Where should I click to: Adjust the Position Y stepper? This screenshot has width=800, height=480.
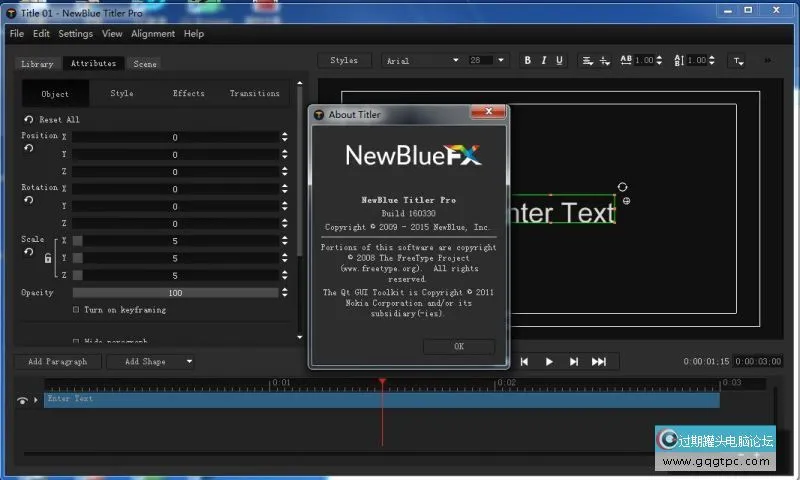[x=285, y=154]
